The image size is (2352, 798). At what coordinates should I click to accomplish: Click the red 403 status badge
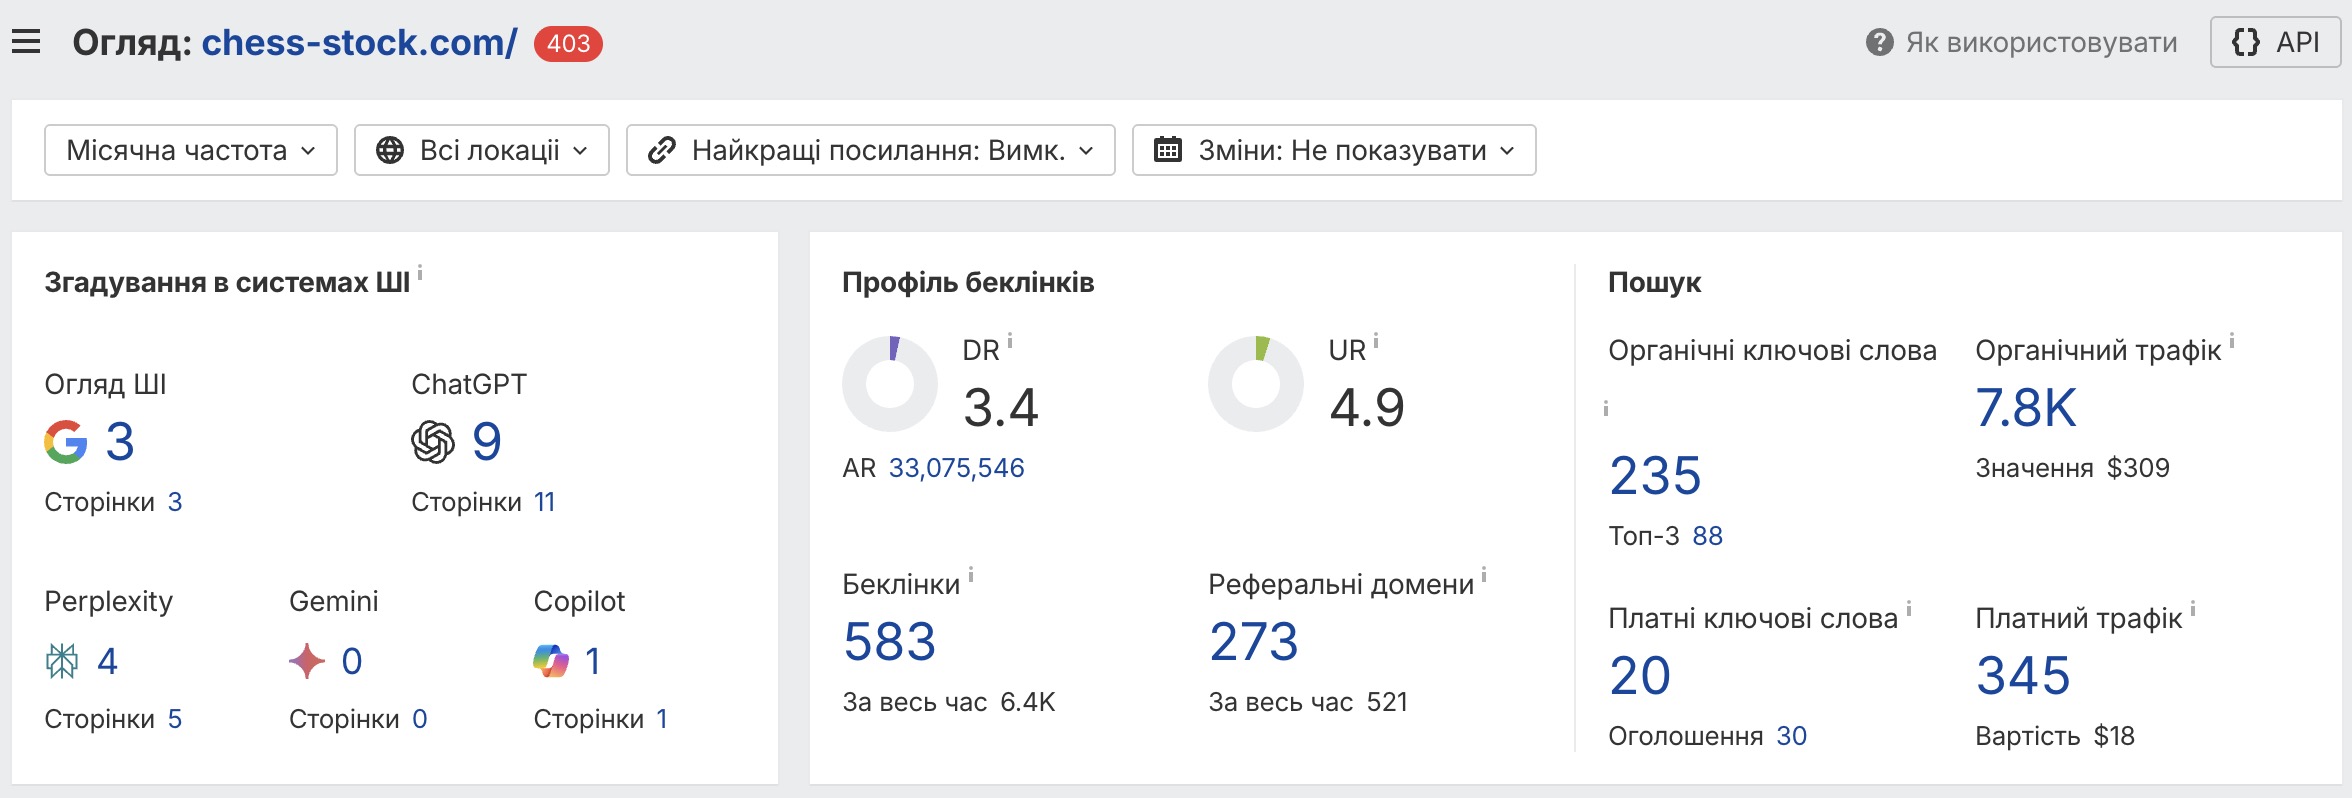(568, 44)
